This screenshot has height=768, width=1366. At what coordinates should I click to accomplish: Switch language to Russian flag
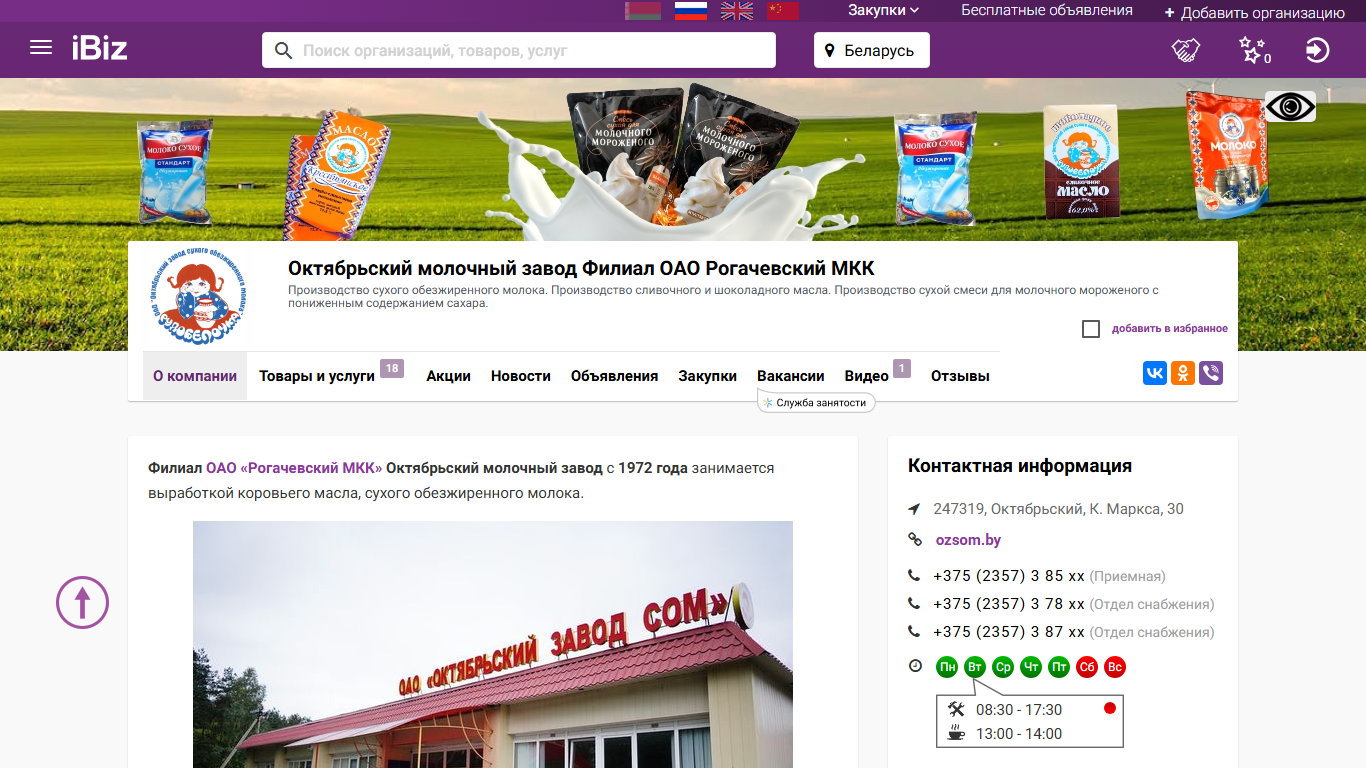(x=690, y=10)
